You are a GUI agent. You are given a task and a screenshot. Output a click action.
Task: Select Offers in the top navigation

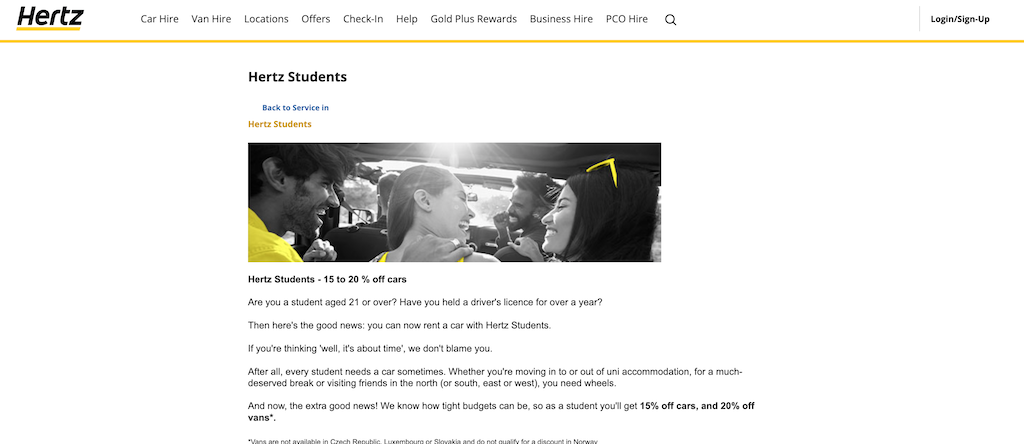pos(315,19)
